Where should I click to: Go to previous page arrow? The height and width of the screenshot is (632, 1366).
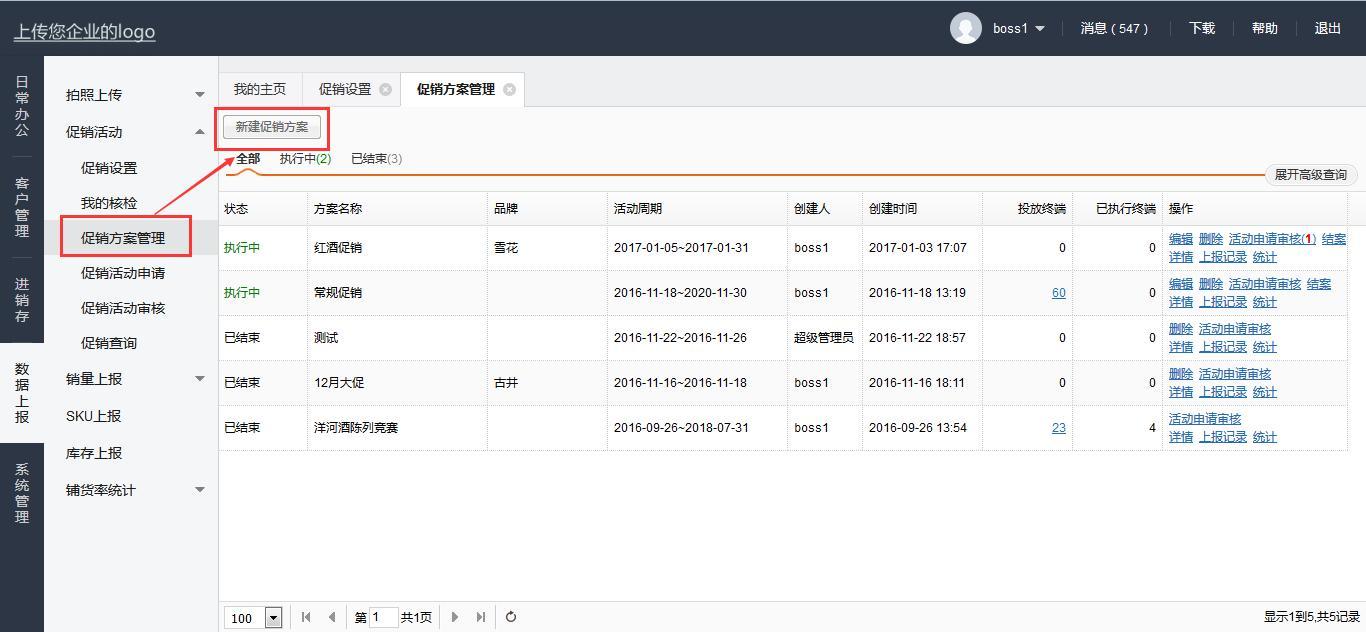(x=332, y=617)
